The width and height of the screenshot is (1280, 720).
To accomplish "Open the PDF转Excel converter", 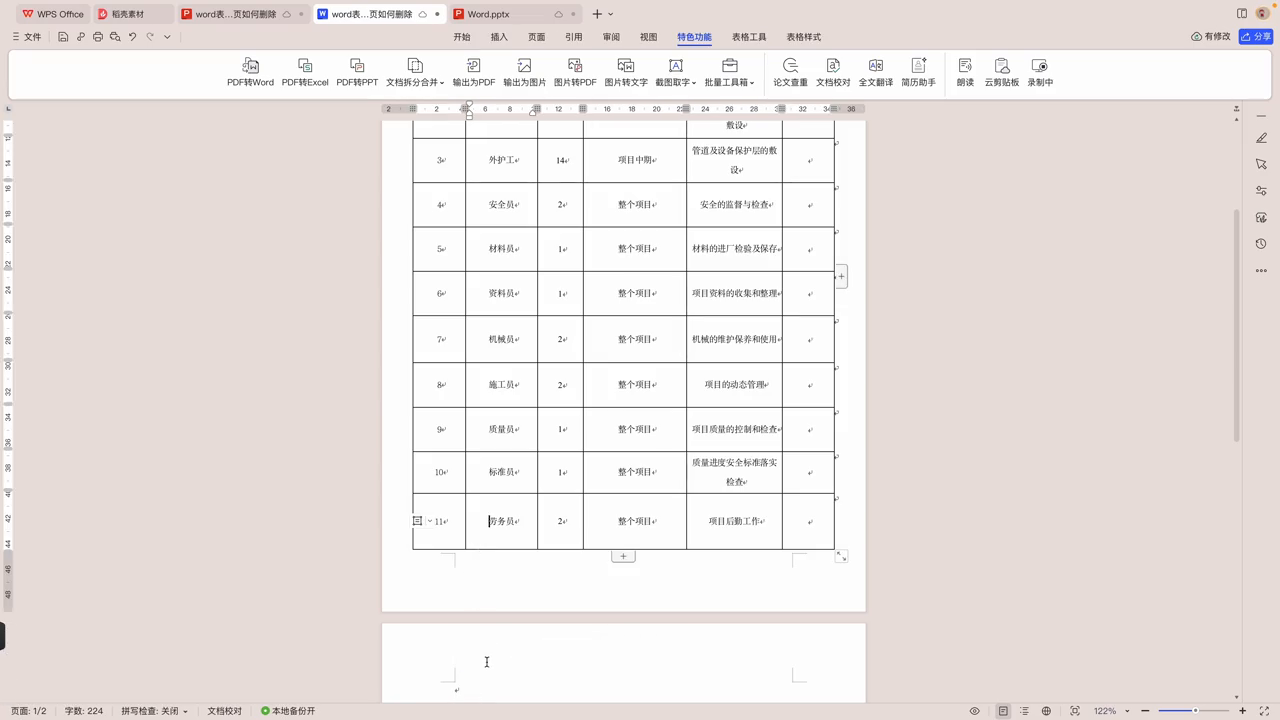I will click(x=305, y=72).
